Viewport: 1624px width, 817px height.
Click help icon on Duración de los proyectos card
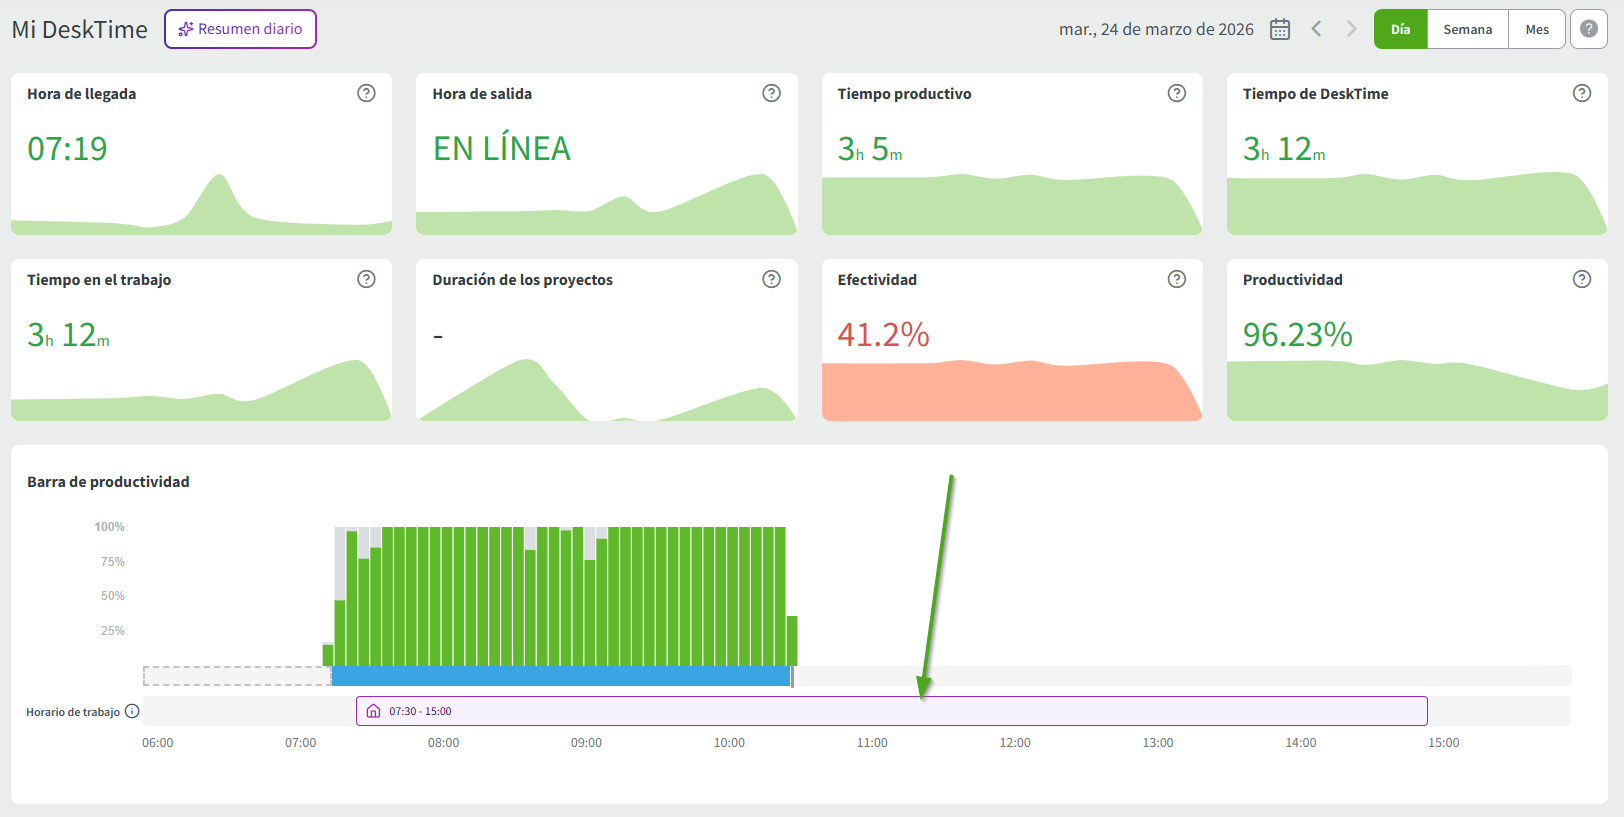(771, 279)
